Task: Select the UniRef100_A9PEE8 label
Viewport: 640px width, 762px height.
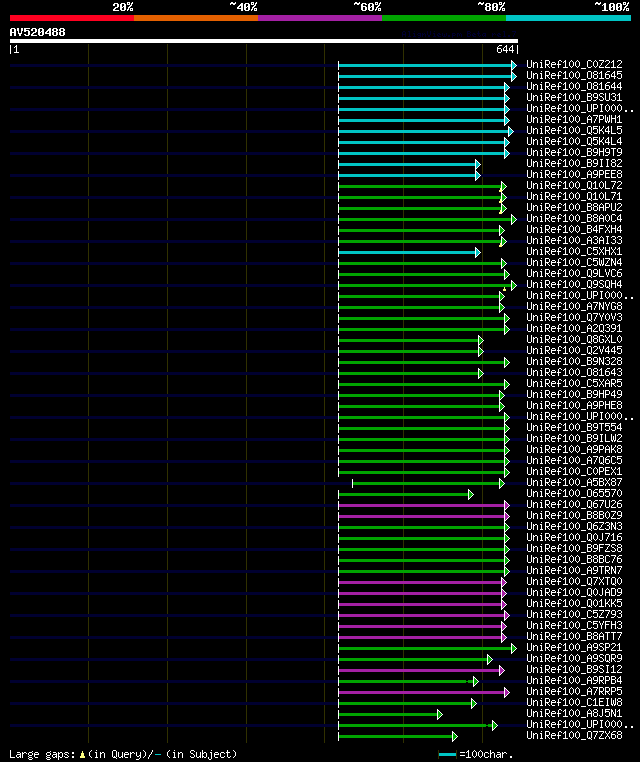Action: 574,174
